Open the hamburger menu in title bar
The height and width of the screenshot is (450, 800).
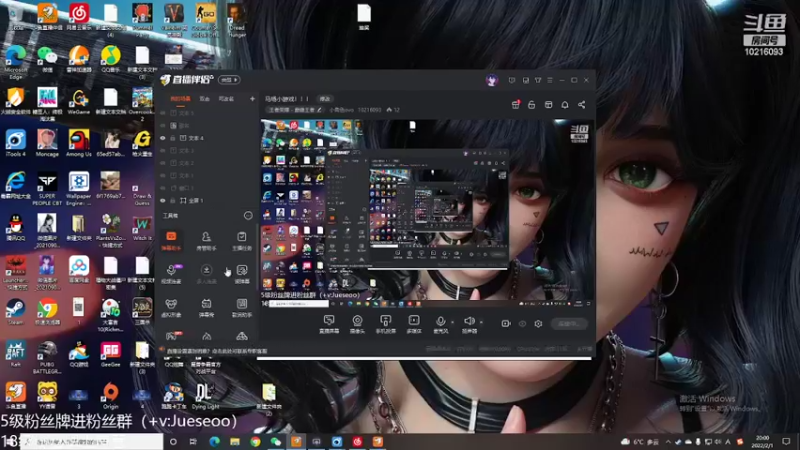click(550, 80)
